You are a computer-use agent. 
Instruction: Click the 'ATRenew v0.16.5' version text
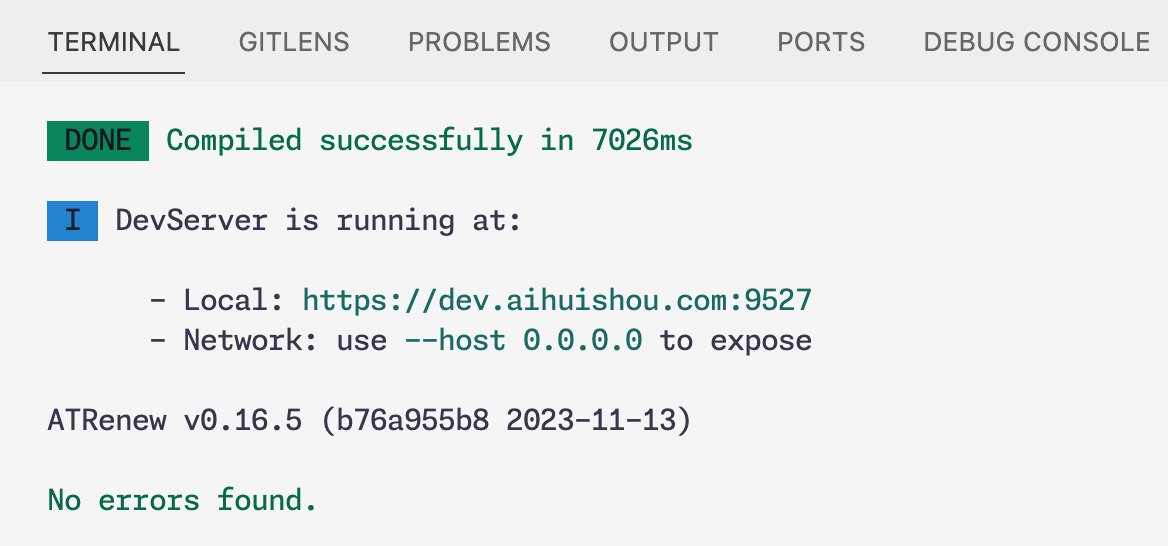pyautogui.click(x=174, y=421)
